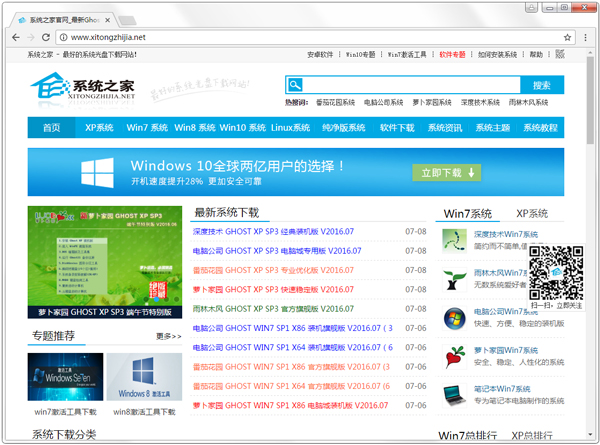Viewport: 600px width, 445px height.
Task: Go forward with the browser forward arrow
Action: (x=31, y=37)
